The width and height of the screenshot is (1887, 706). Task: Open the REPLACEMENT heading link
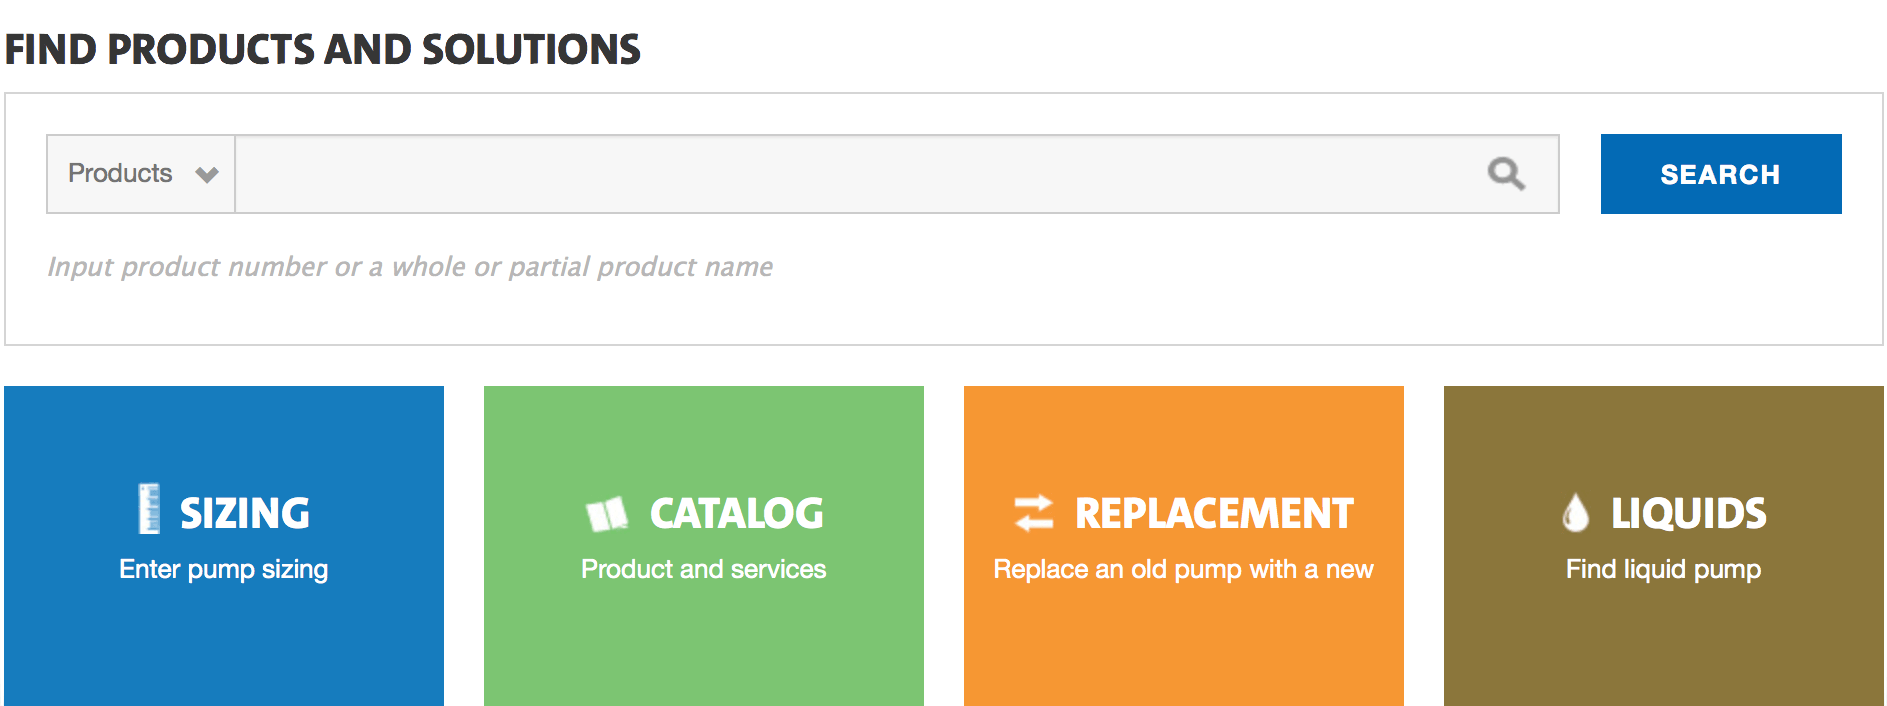tap(1214, 514)
